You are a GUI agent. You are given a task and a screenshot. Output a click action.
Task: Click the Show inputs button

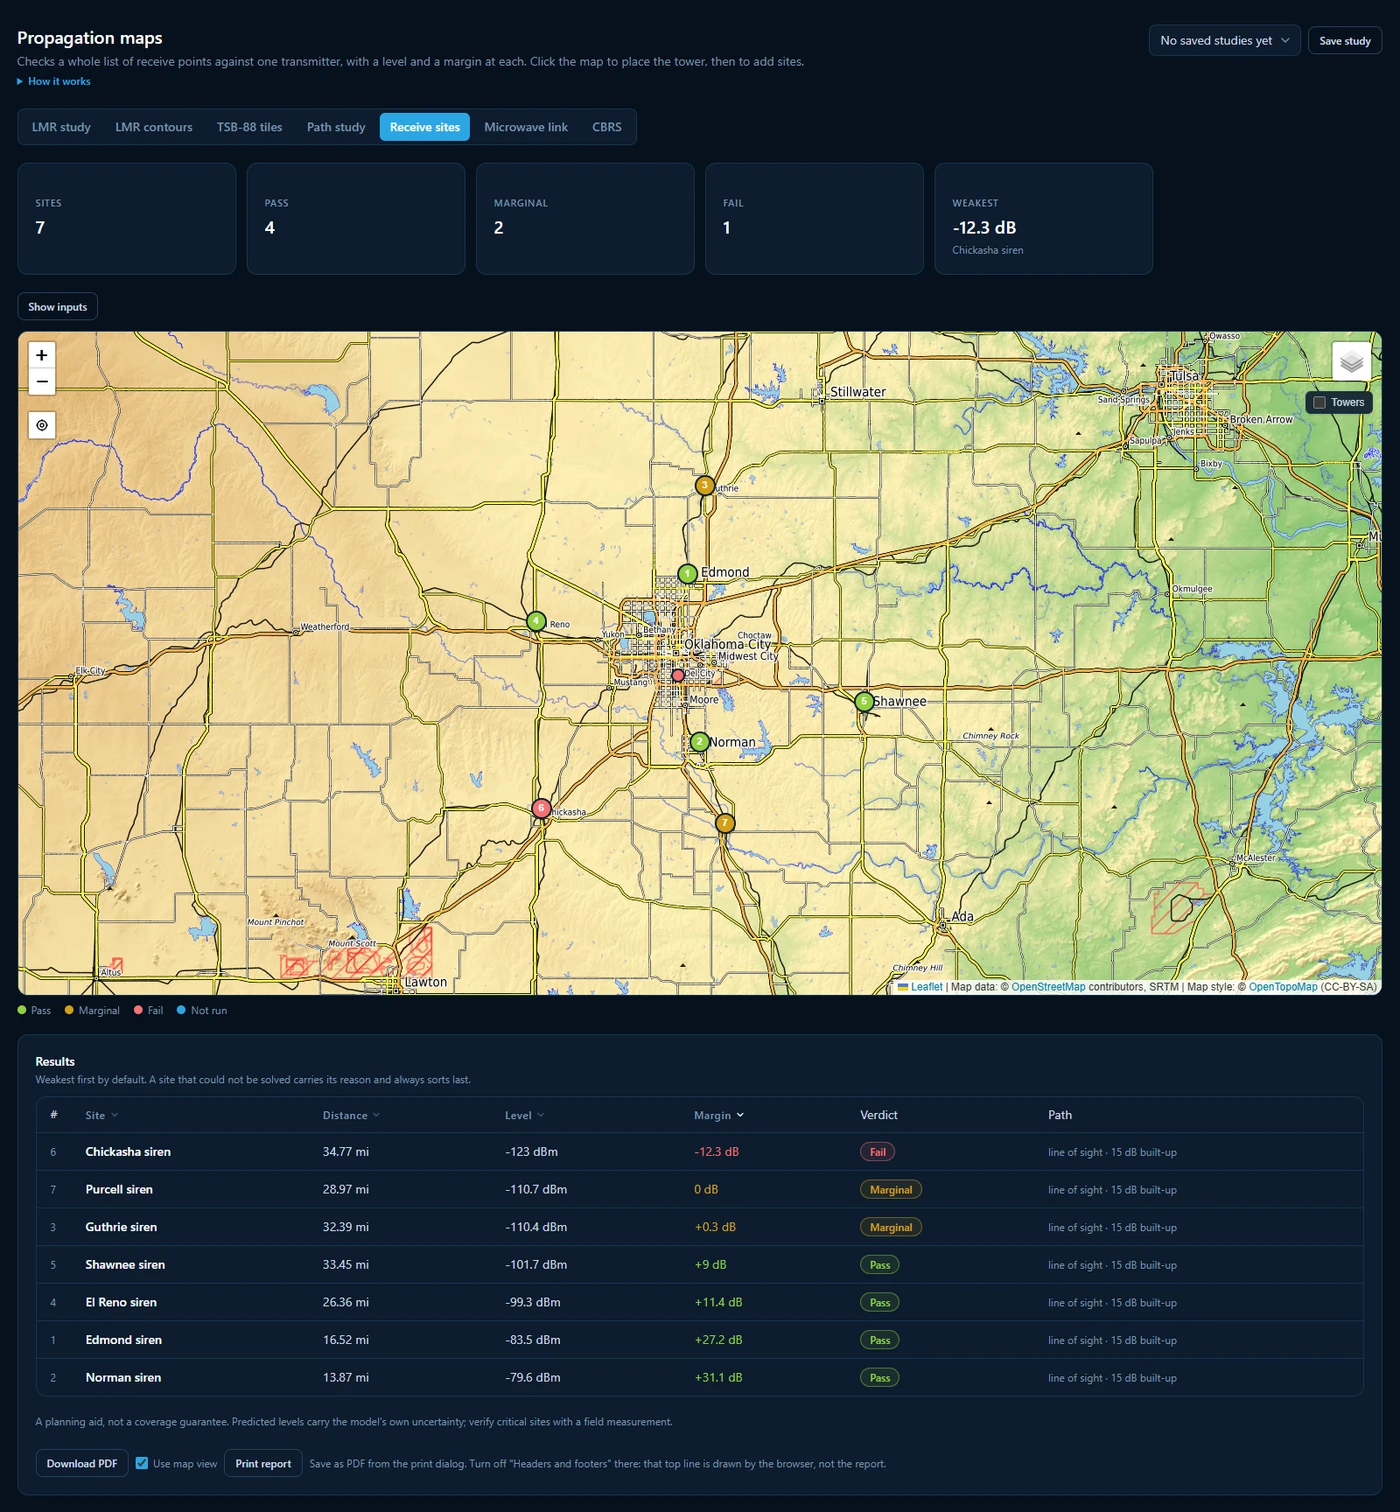[x=57, y=306]
